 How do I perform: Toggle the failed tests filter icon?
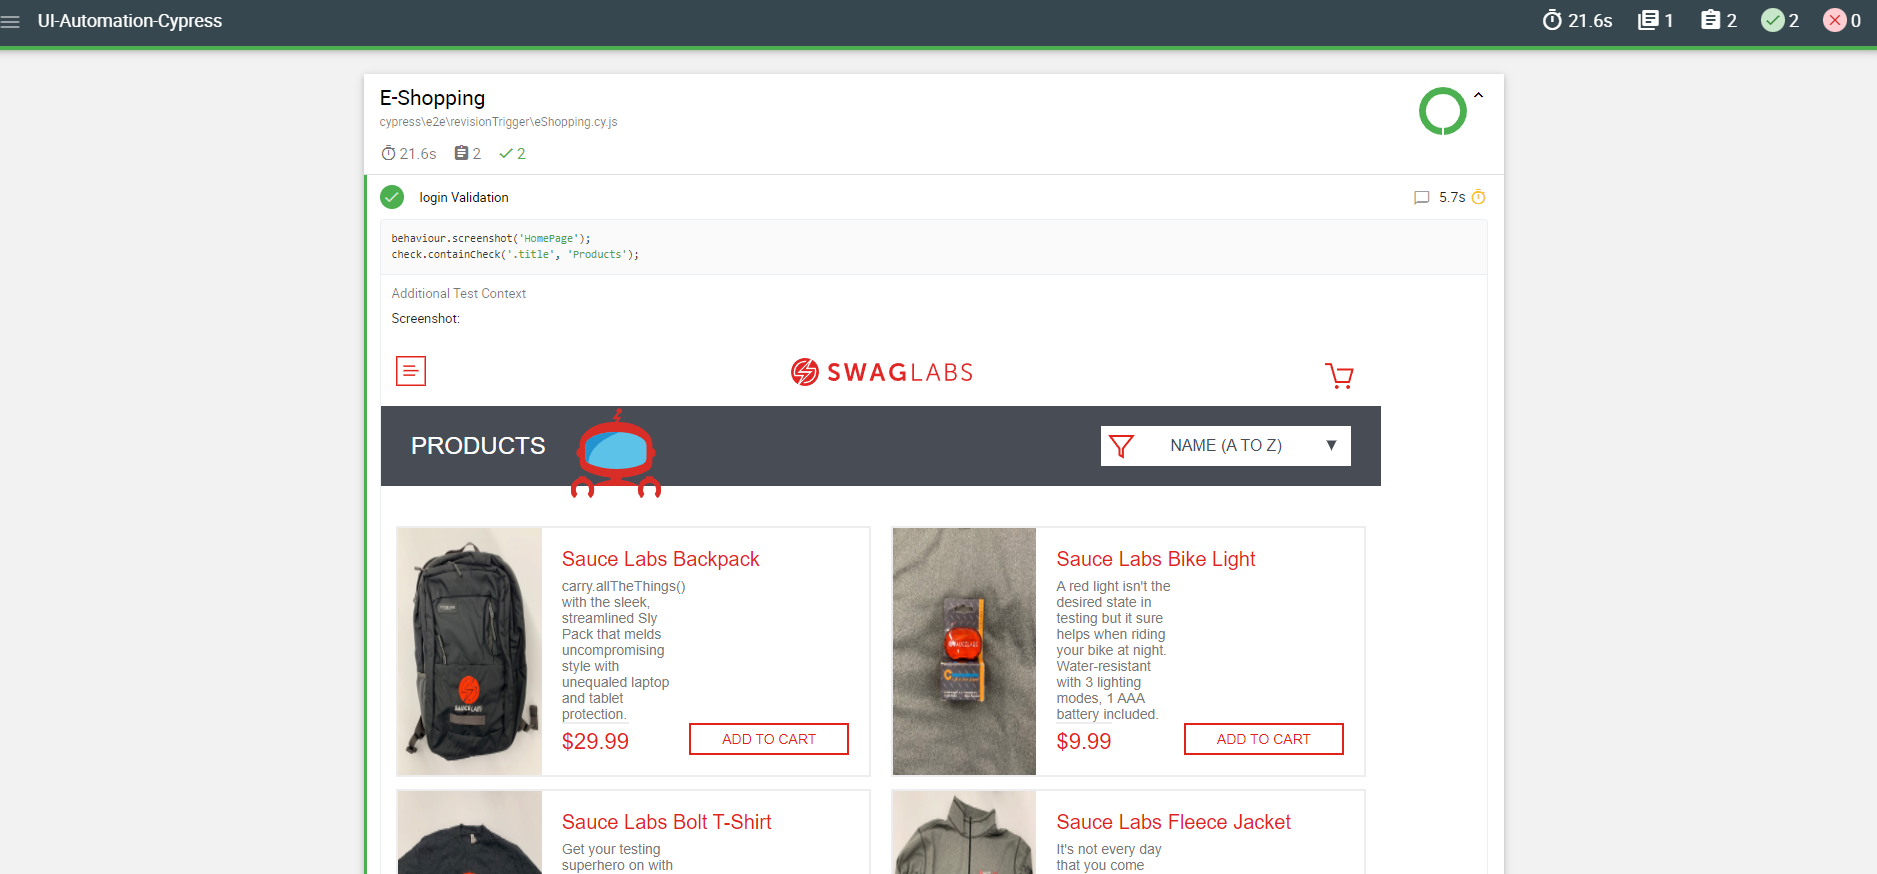tap(1835, 20)
